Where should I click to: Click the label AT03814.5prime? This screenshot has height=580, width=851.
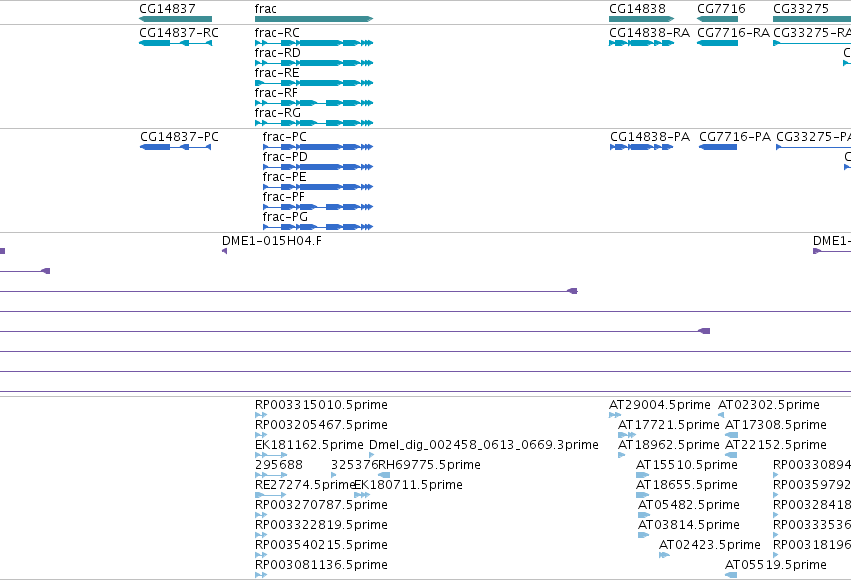point(689,525)
